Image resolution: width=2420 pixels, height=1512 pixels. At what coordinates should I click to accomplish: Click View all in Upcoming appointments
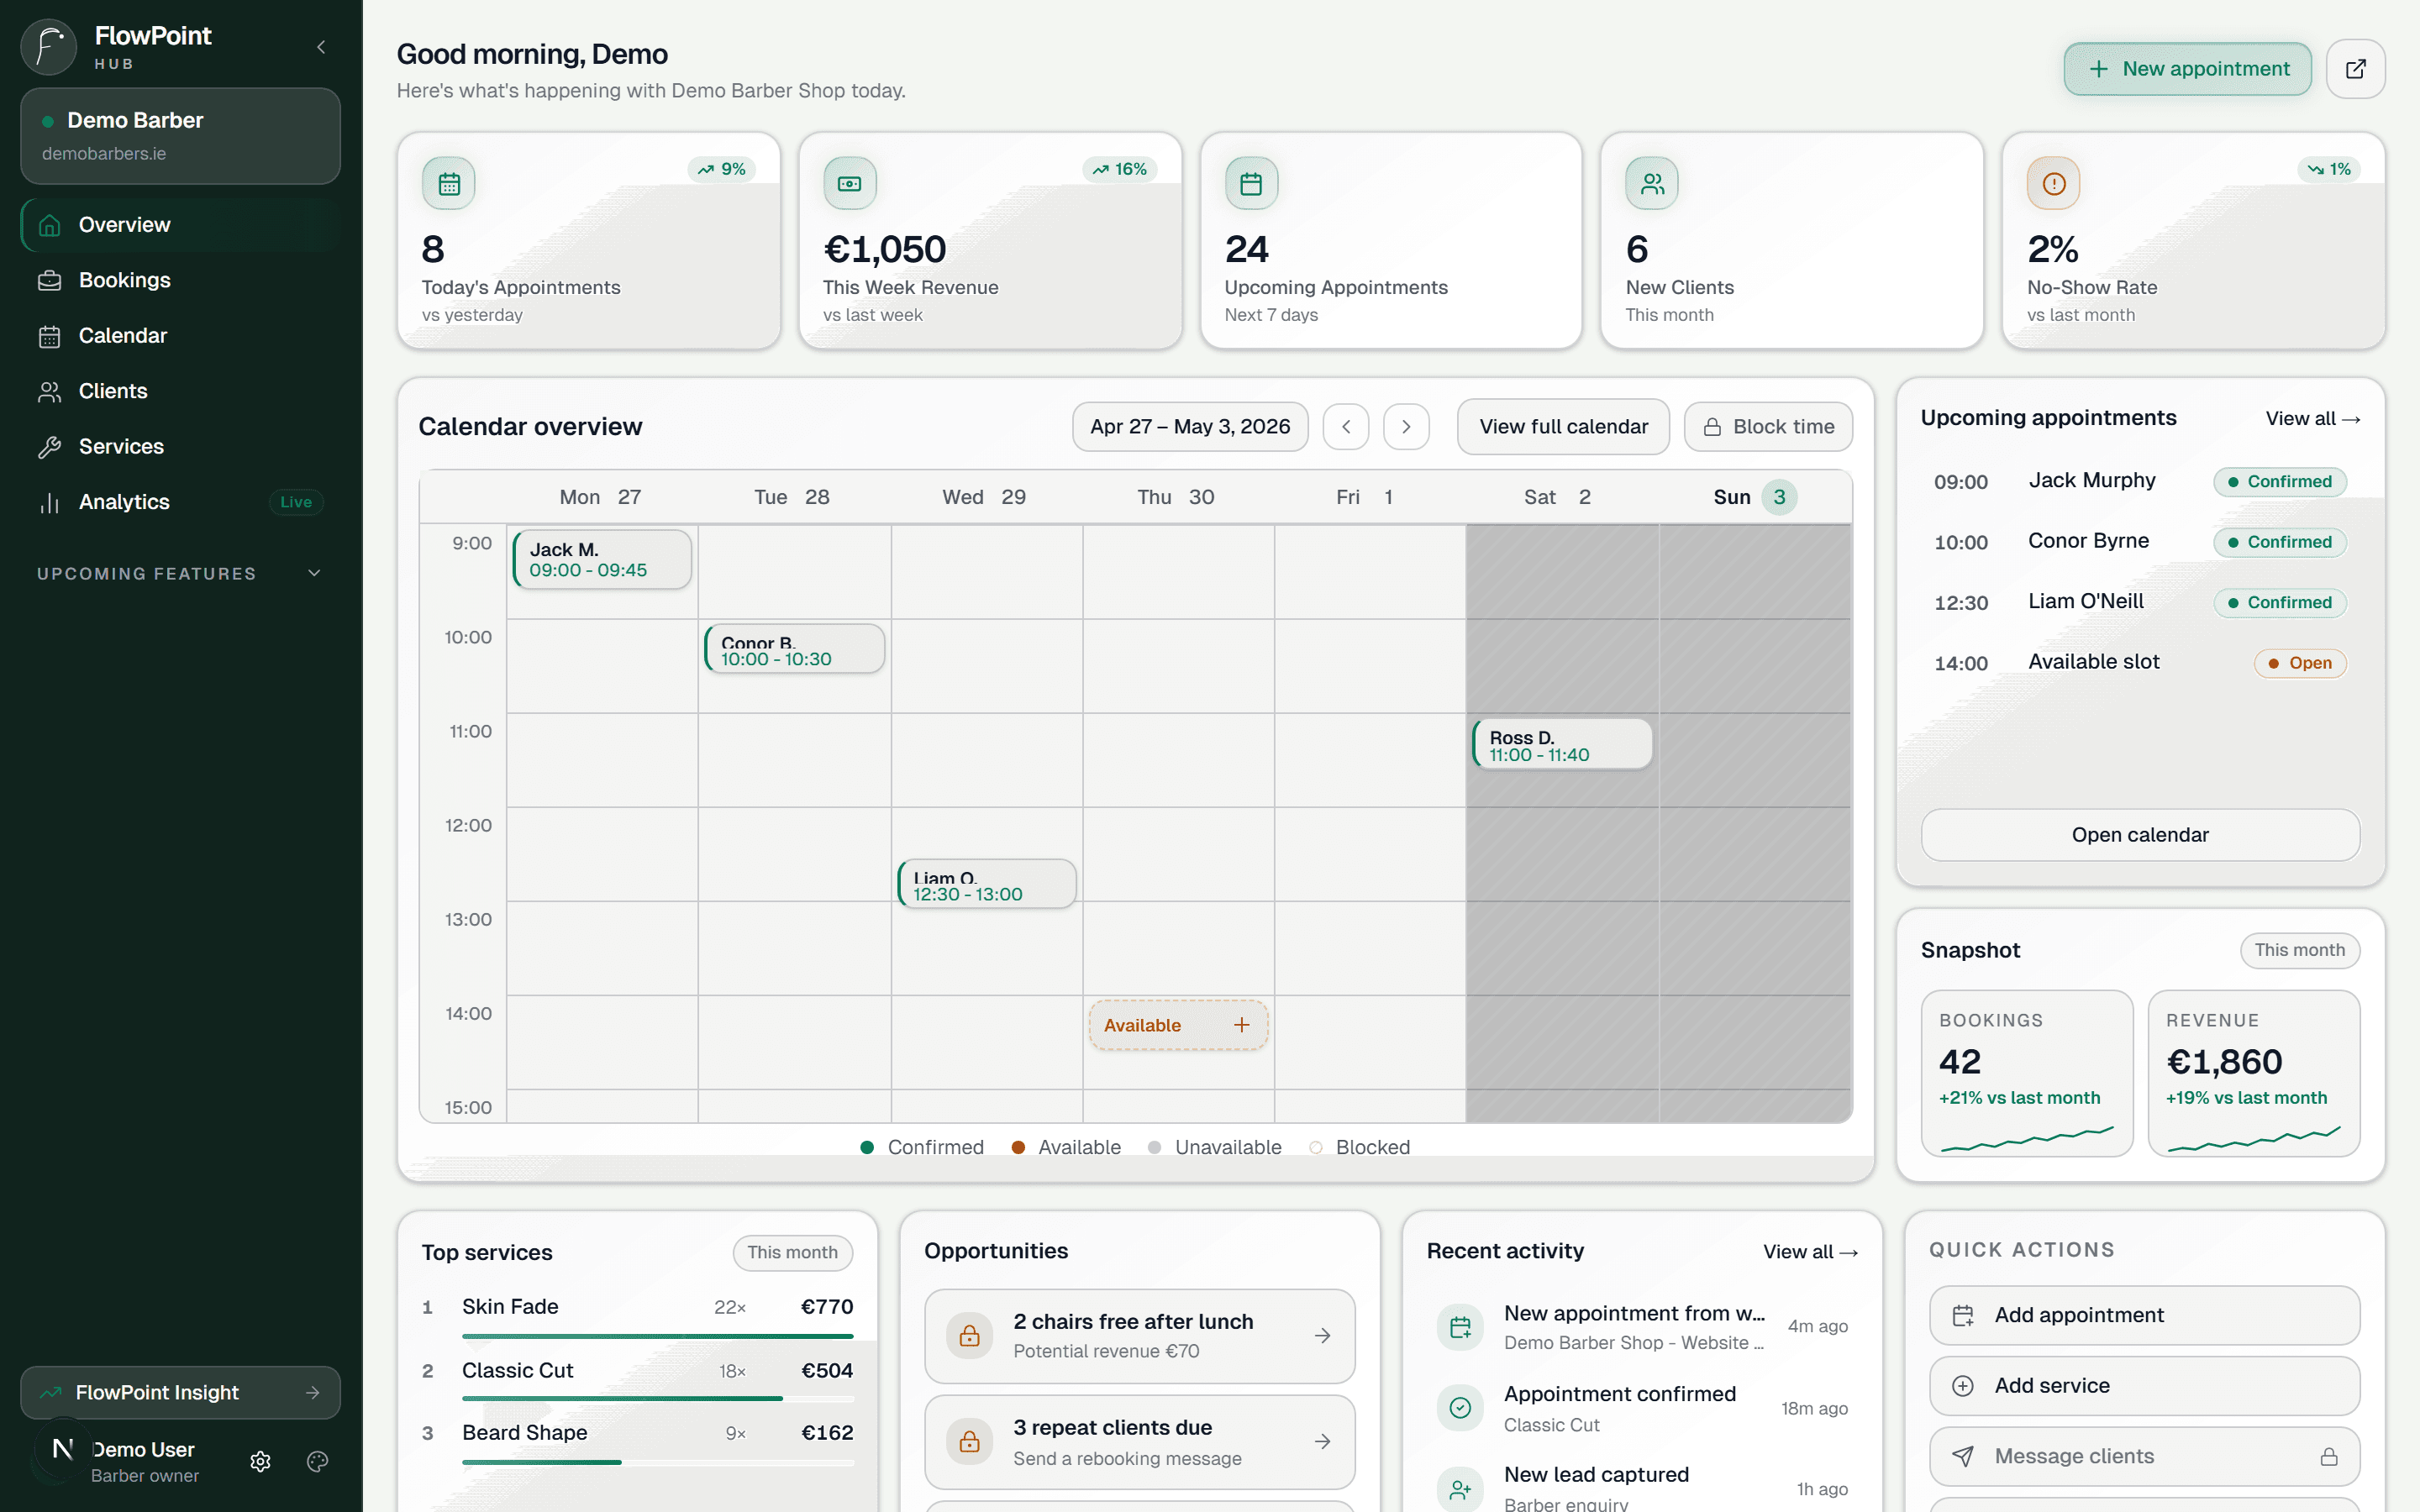(2312, 419)
